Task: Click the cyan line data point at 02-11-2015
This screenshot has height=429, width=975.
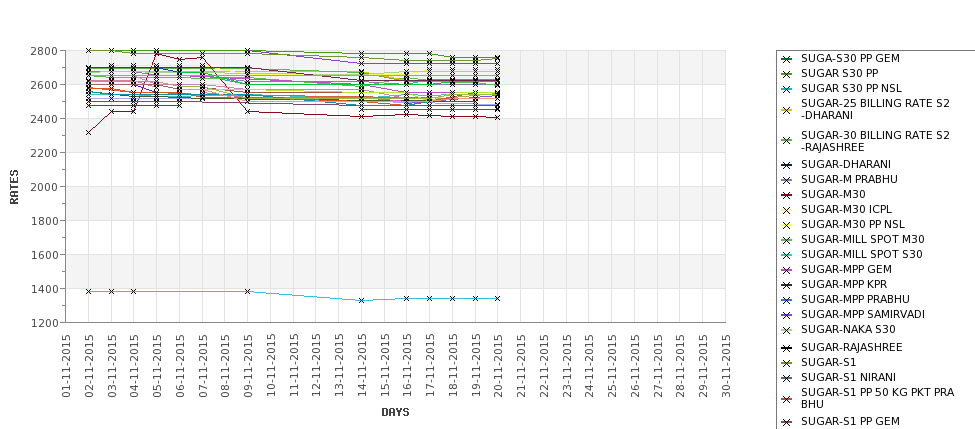Action: click(x=88, y=291)
